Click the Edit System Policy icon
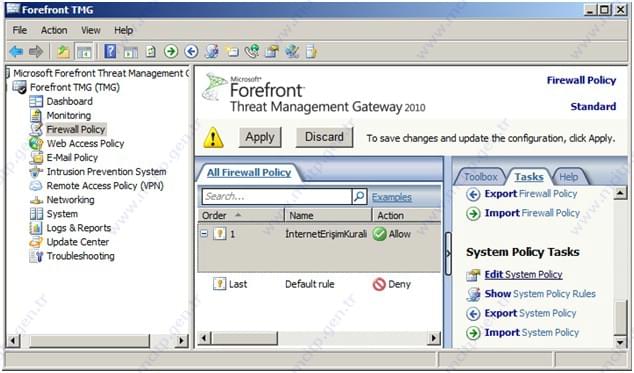Image resolution: width=634 pixels, height=373 pixels. 473,275
